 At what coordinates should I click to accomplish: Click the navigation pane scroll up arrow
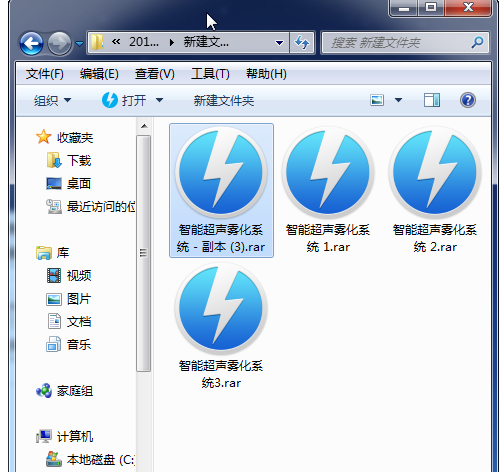tap(144, 126)
